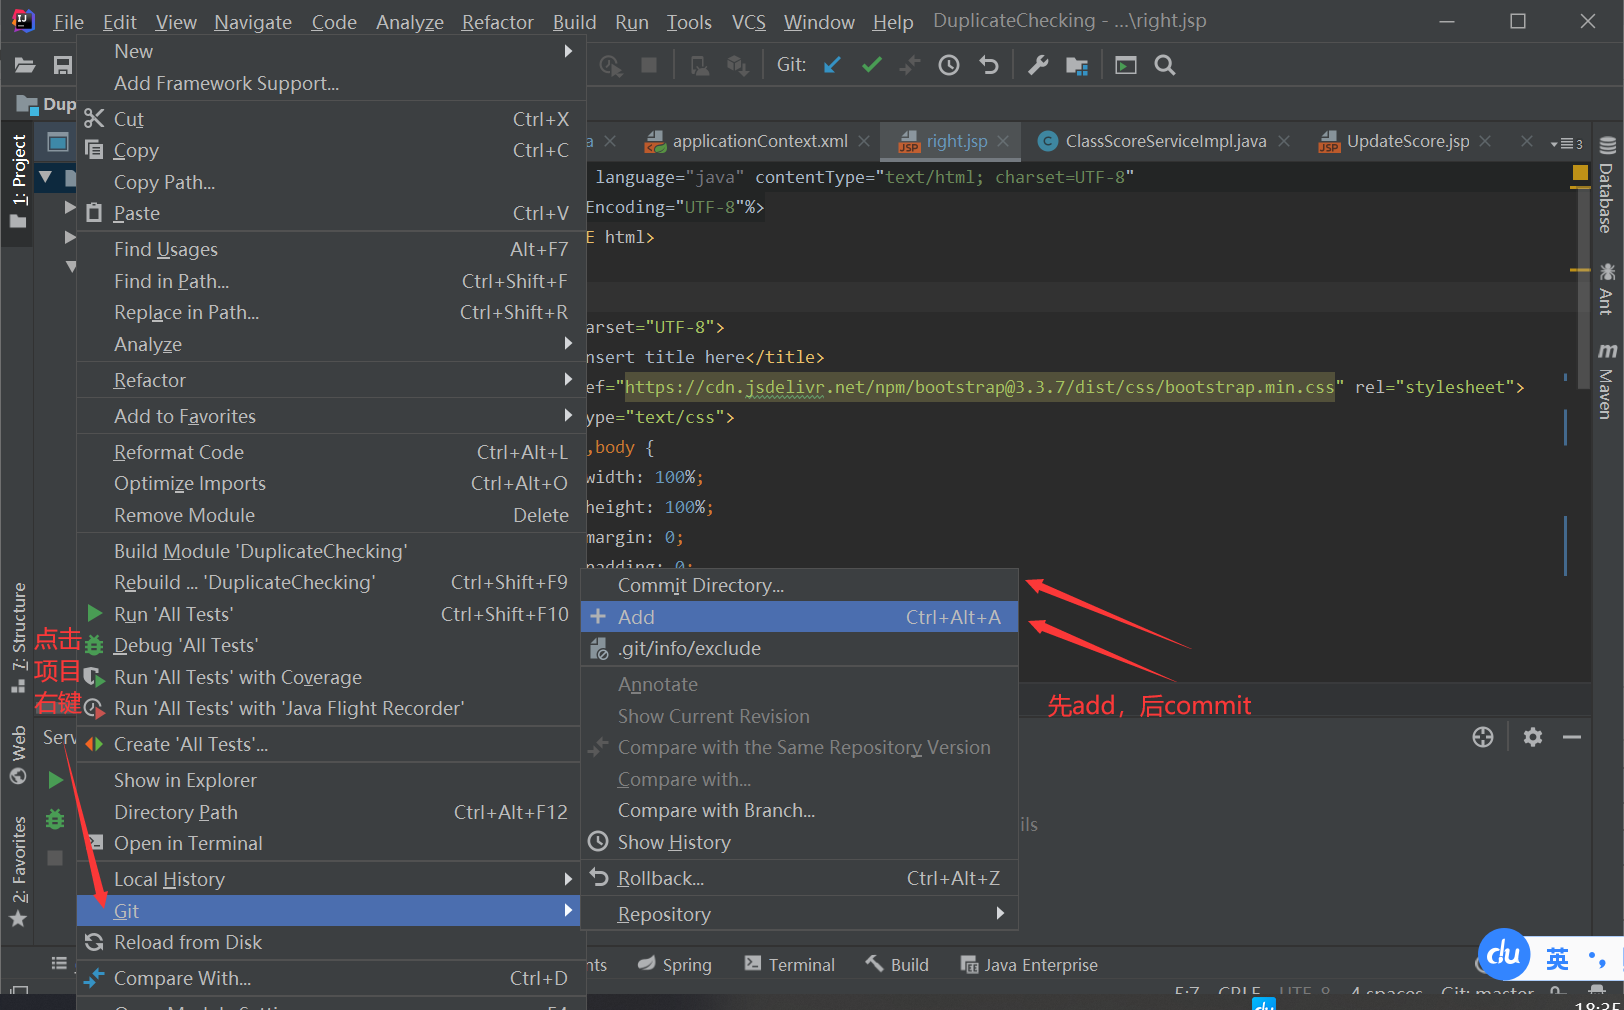Screen dimensions: 1624x1010
Task: Click the Baidu input method icon
Action: tap(1503, 954)
